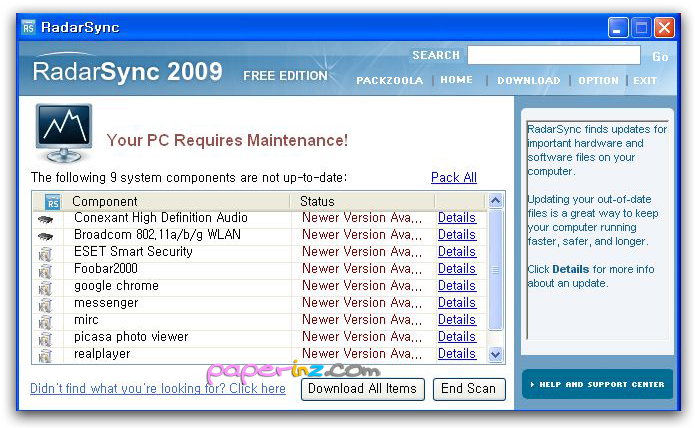
Task: Click the google chrome row software icon
Action: [45, 288]
